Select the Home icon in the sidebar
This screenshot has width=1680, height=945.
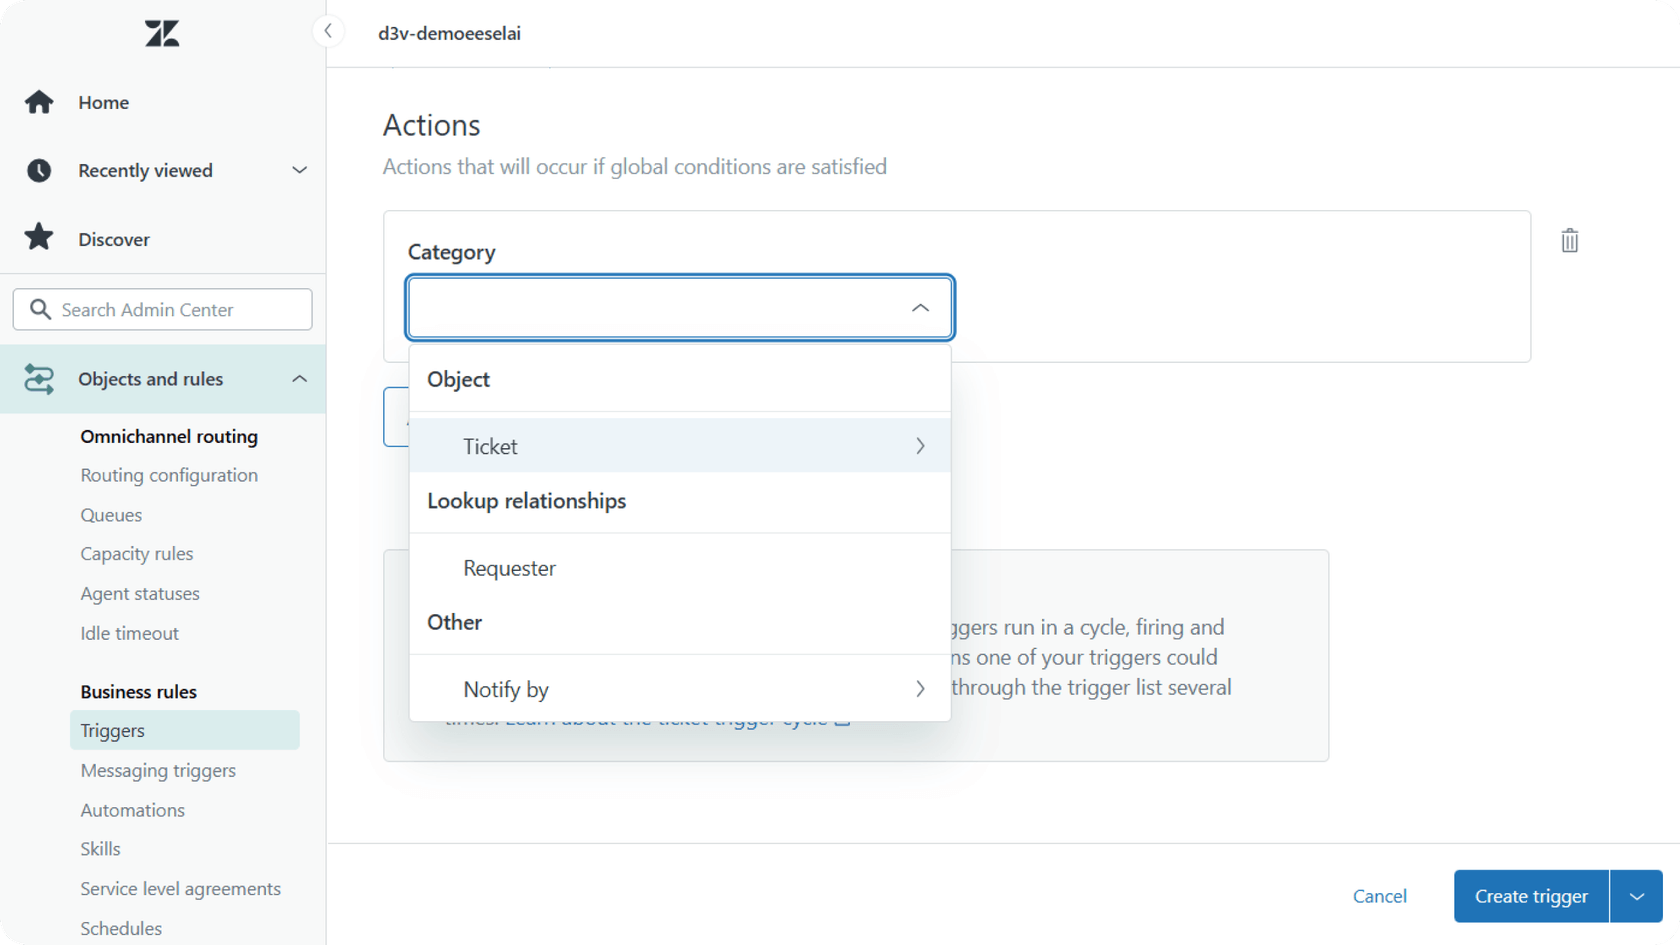coord(38,101)
